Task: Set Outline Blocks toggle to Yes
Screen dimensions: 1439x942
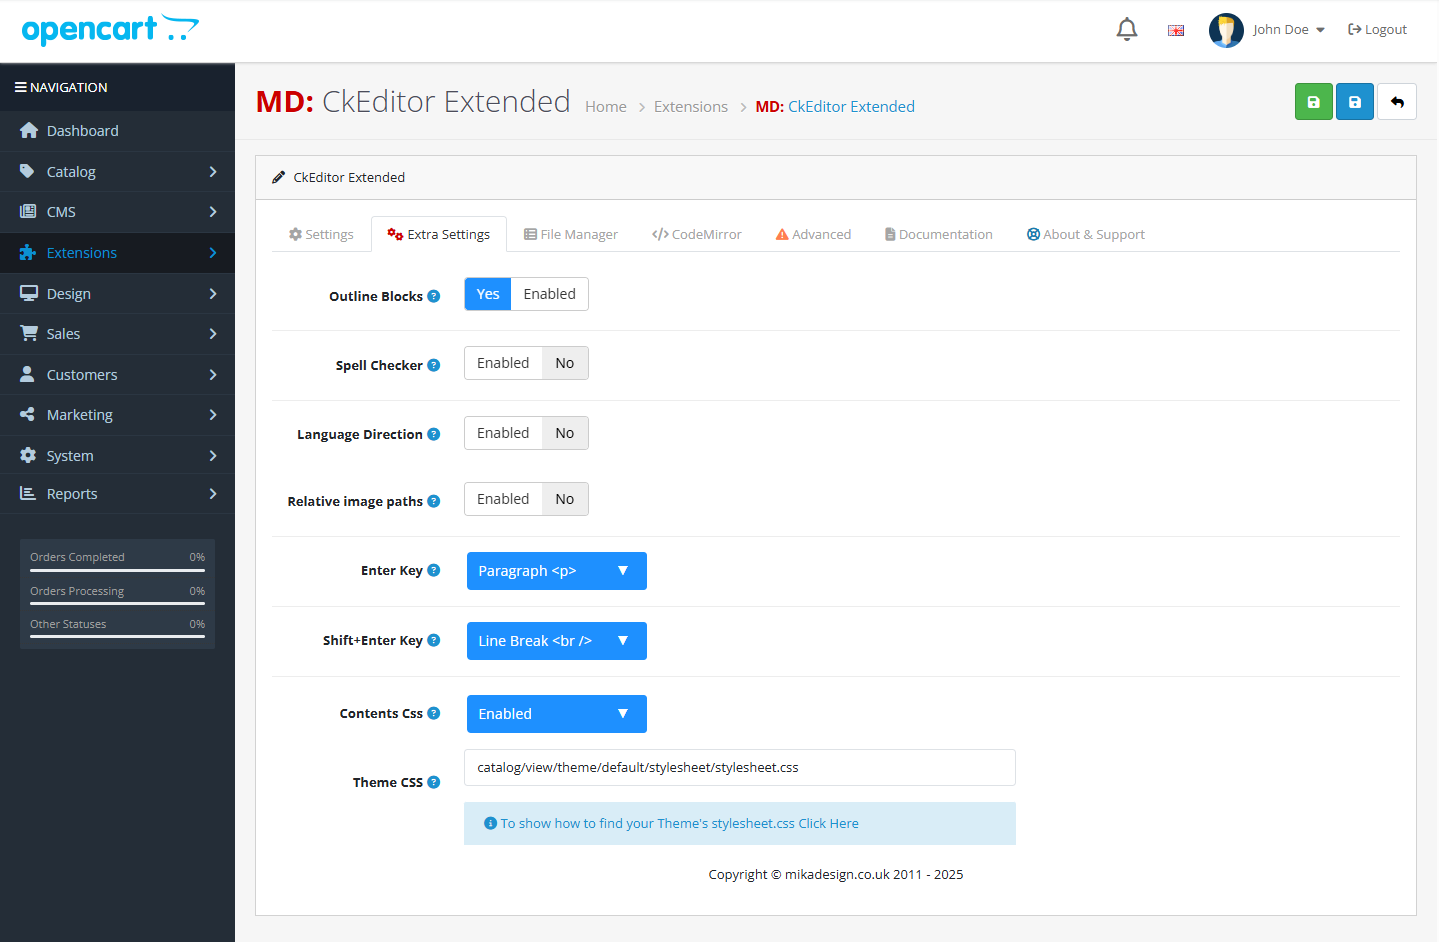Action: tap(488, 294)
